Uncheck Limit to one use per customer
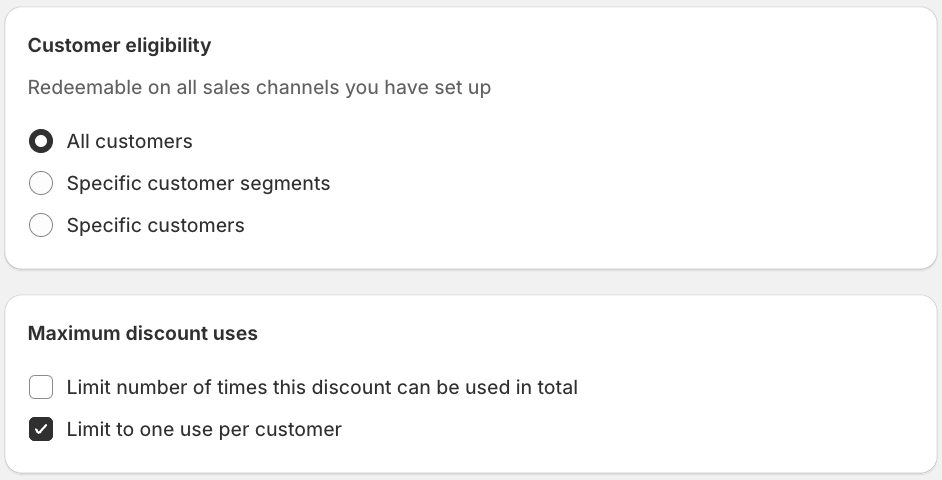This screenshot has height=480, width=942. (x=41, y=430)
